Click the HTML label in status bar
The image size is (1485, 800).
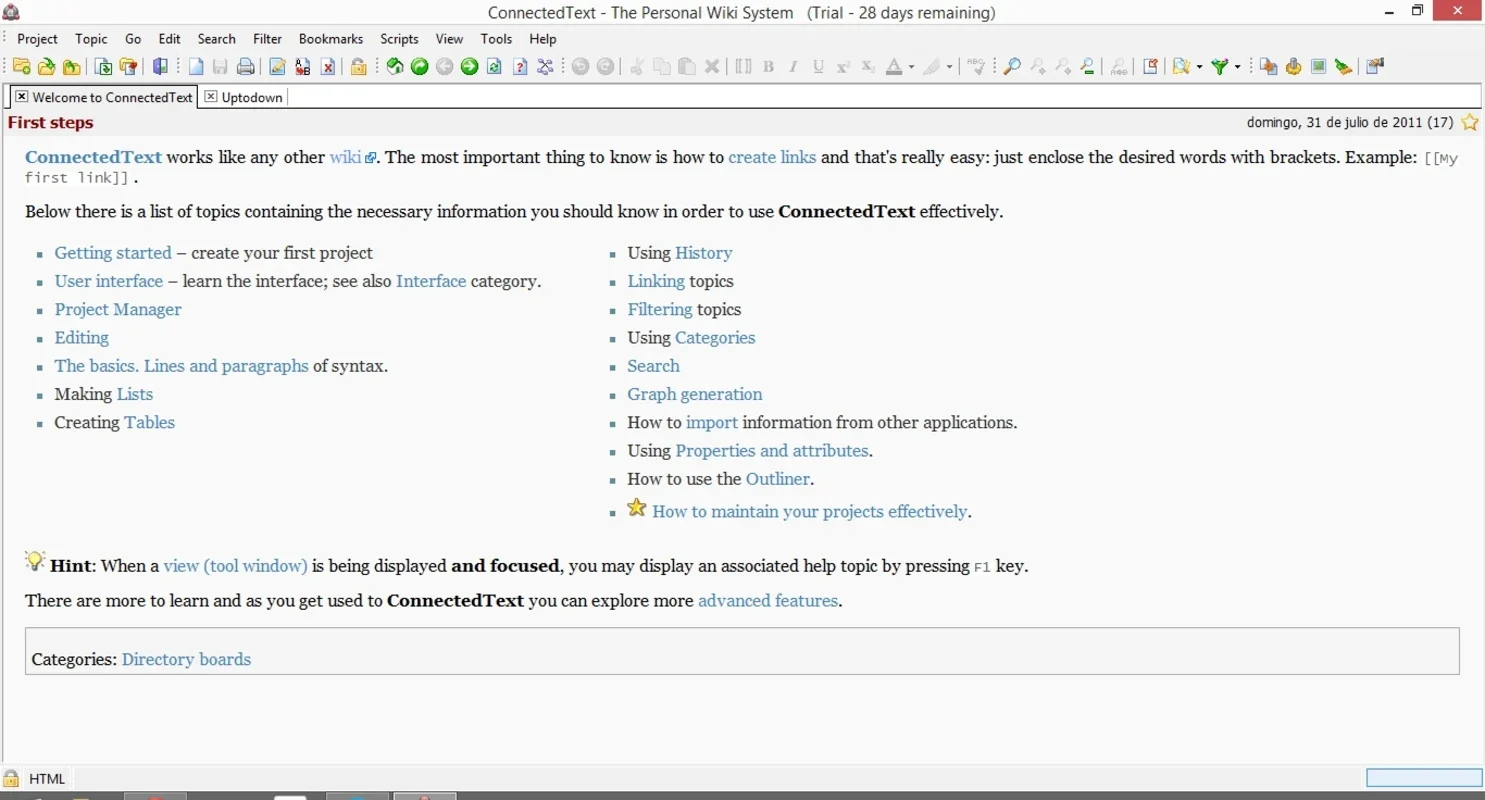(47, 779)
